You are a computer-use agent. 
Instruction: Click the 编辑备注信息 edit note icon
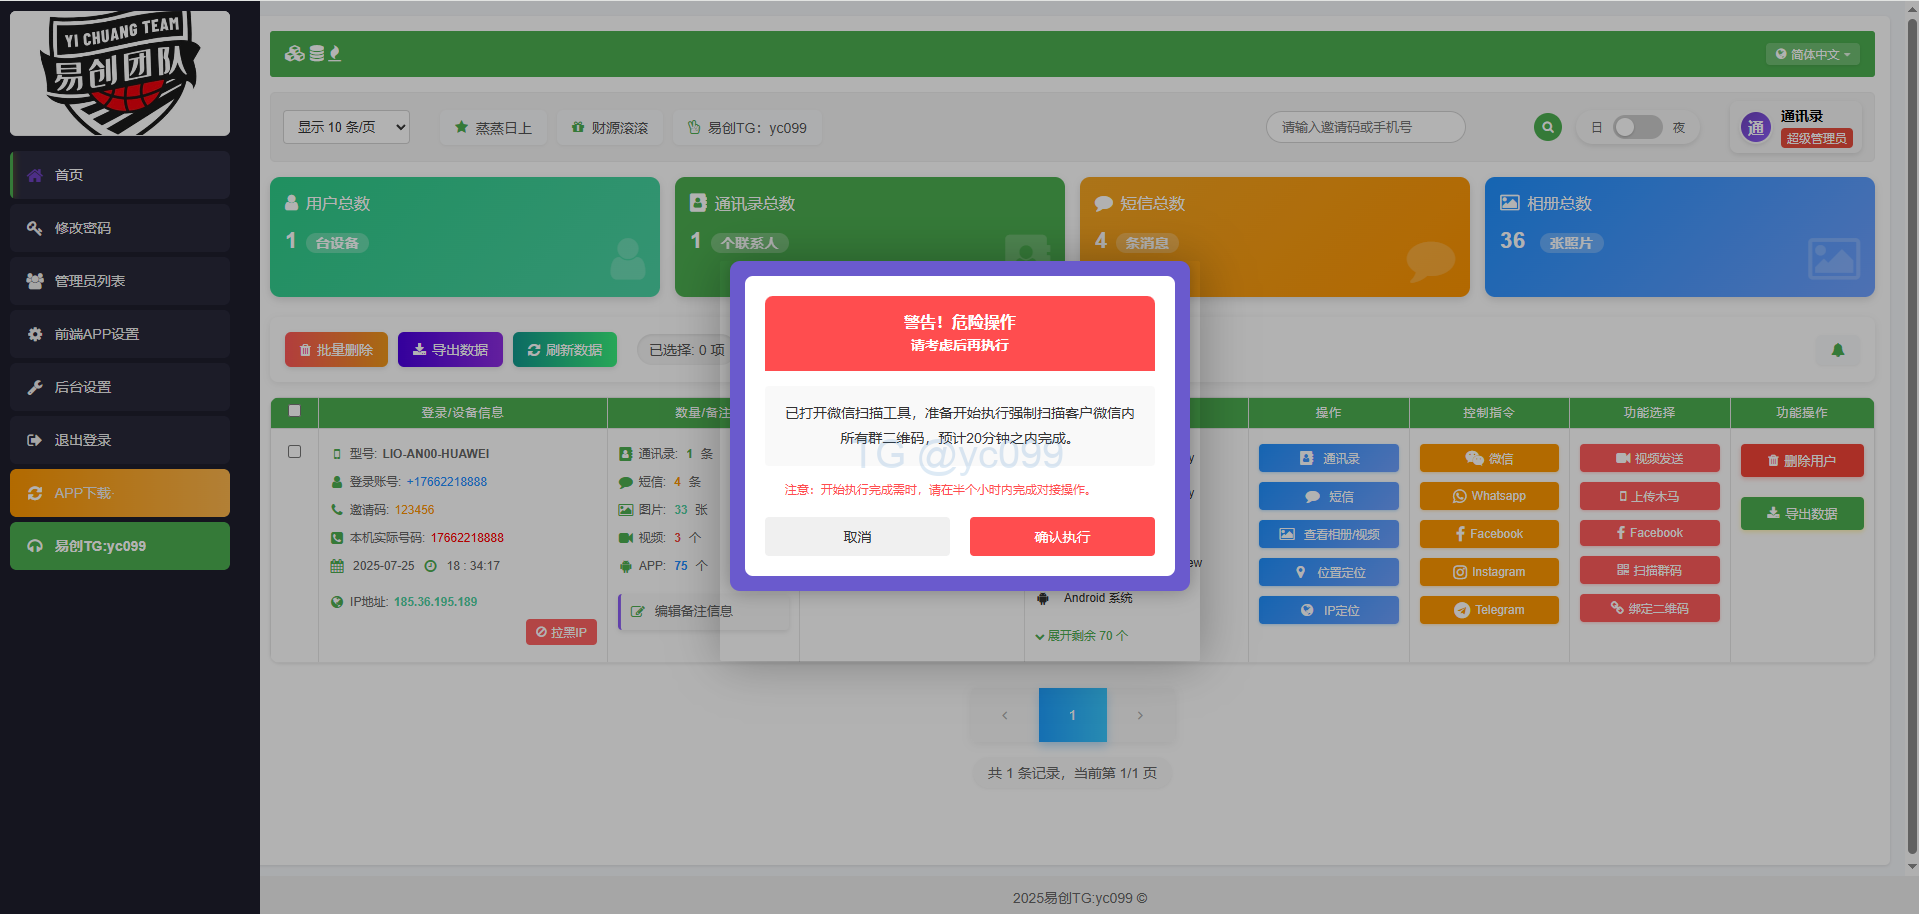pyautogui.click(x=637, y=611)
